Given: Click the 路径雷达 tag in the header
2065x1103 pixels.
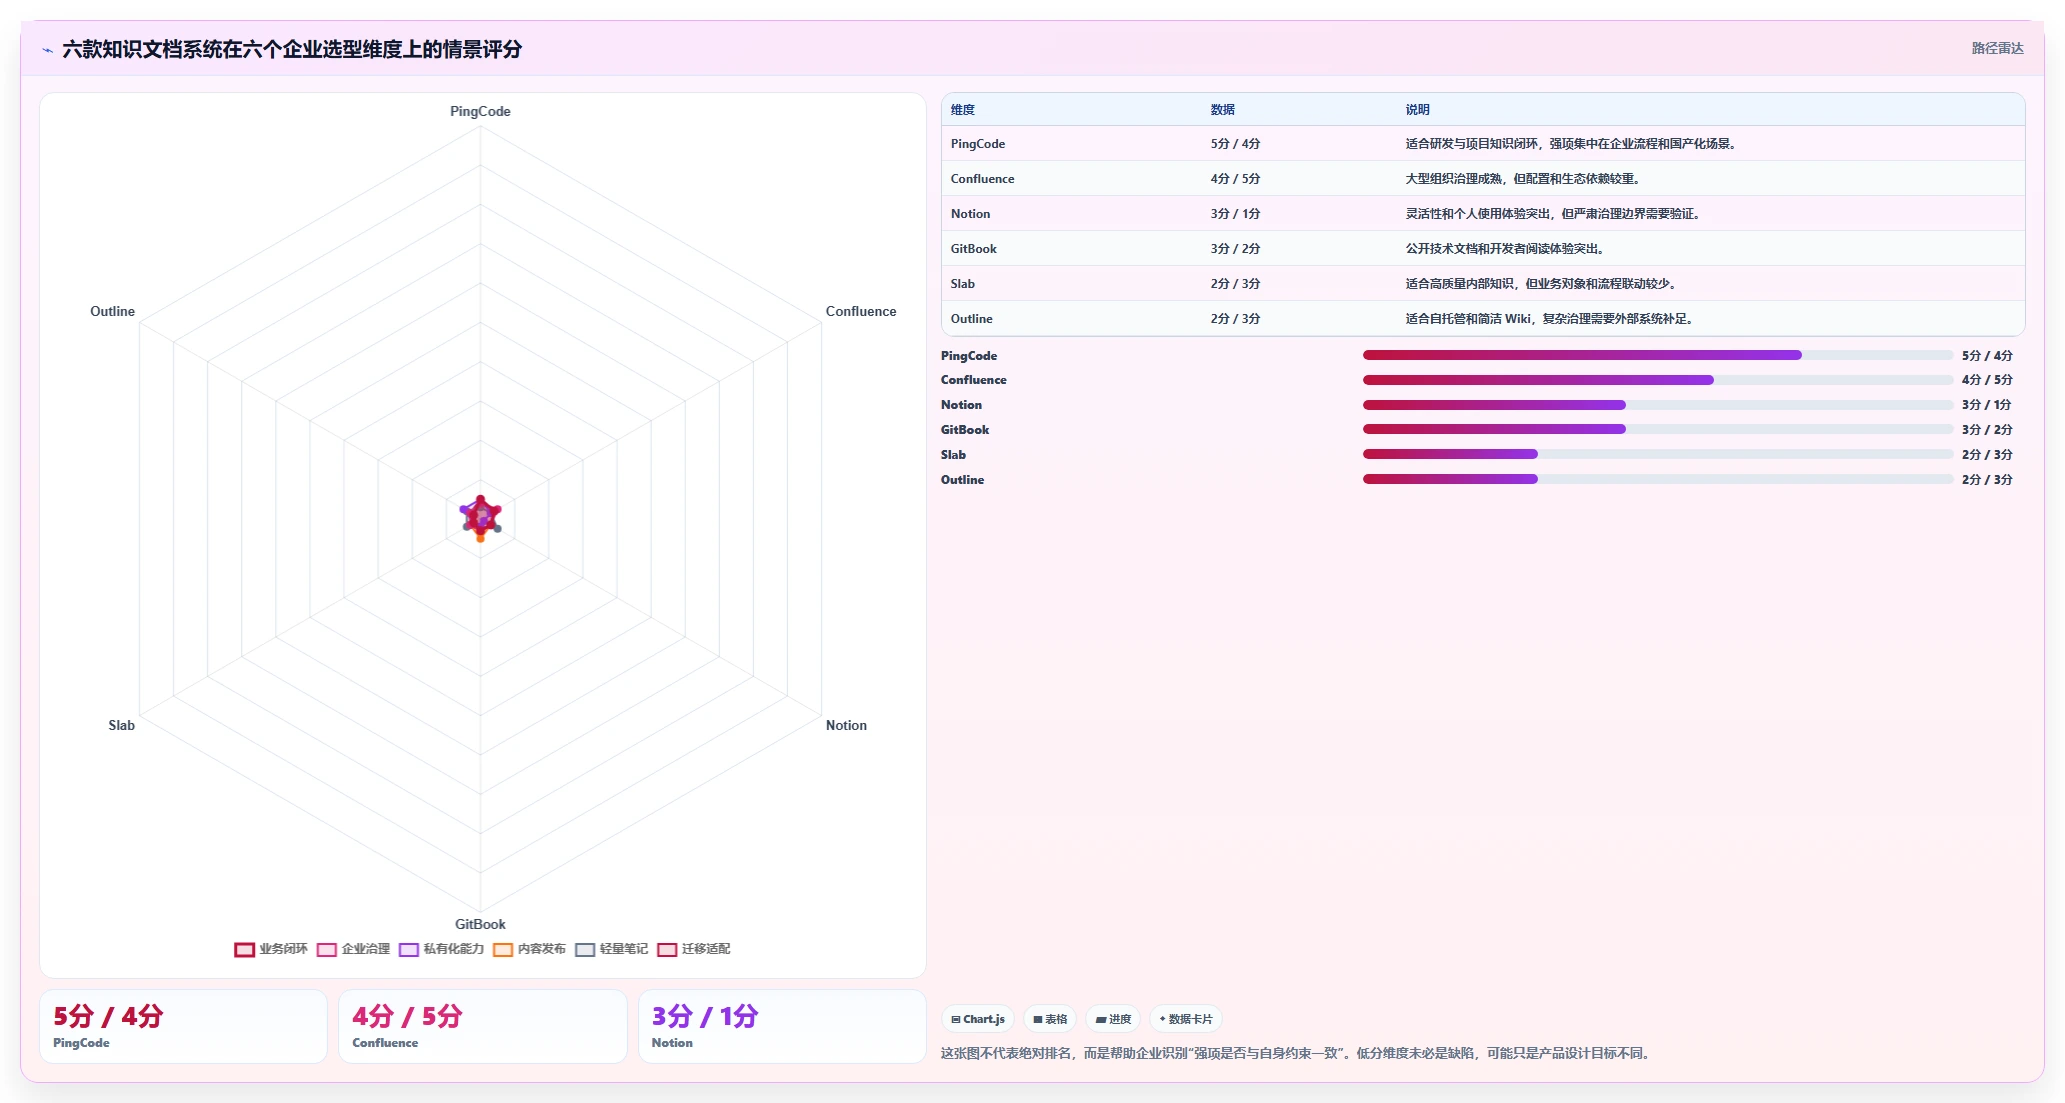Looking at the screenshot, I should 1997,48.
